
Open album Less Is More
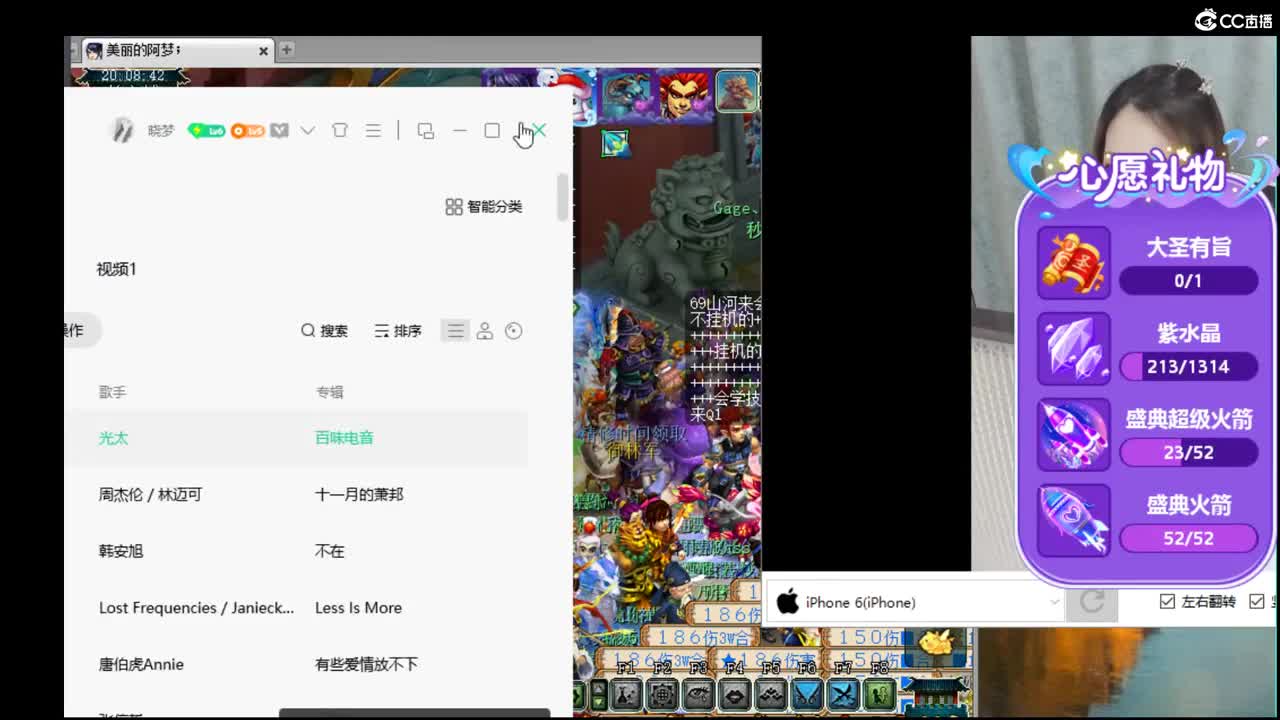(358, 608)
